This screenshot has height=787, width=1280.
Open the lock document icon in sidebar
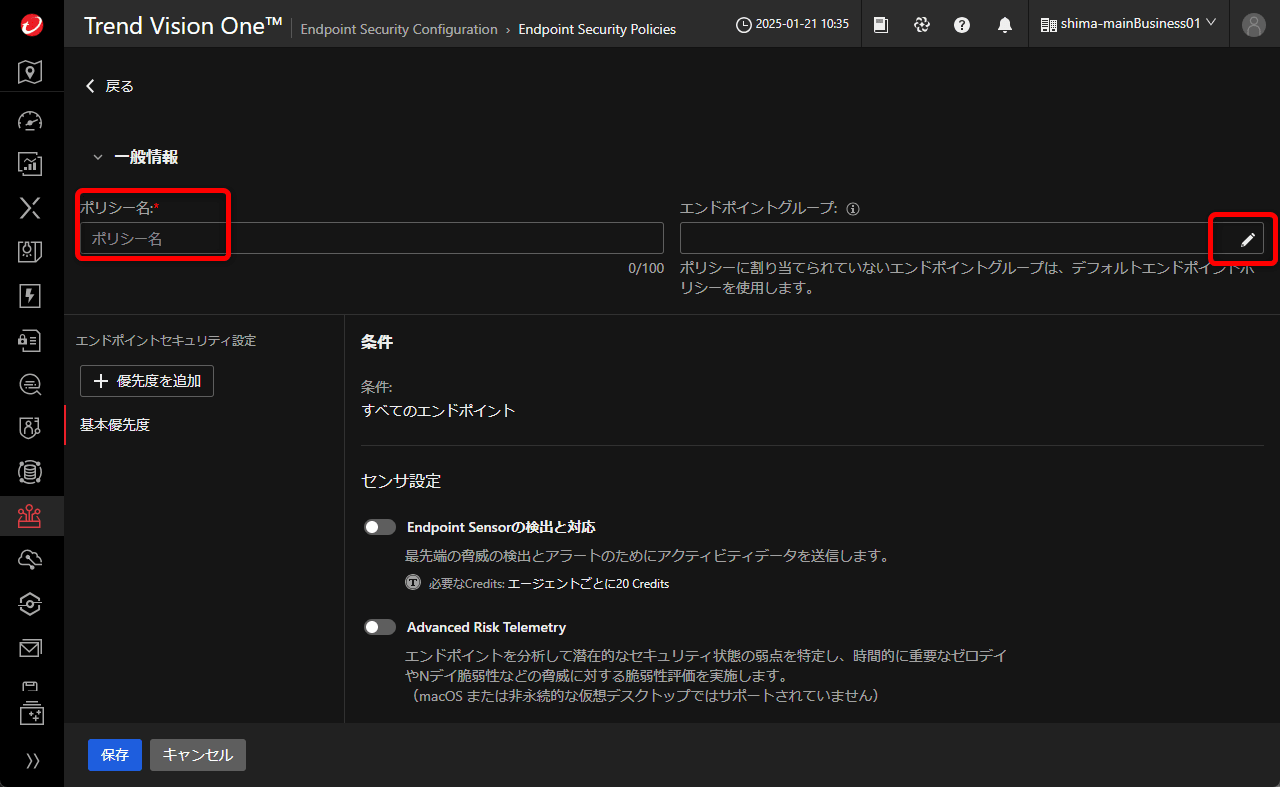point(31,340)
